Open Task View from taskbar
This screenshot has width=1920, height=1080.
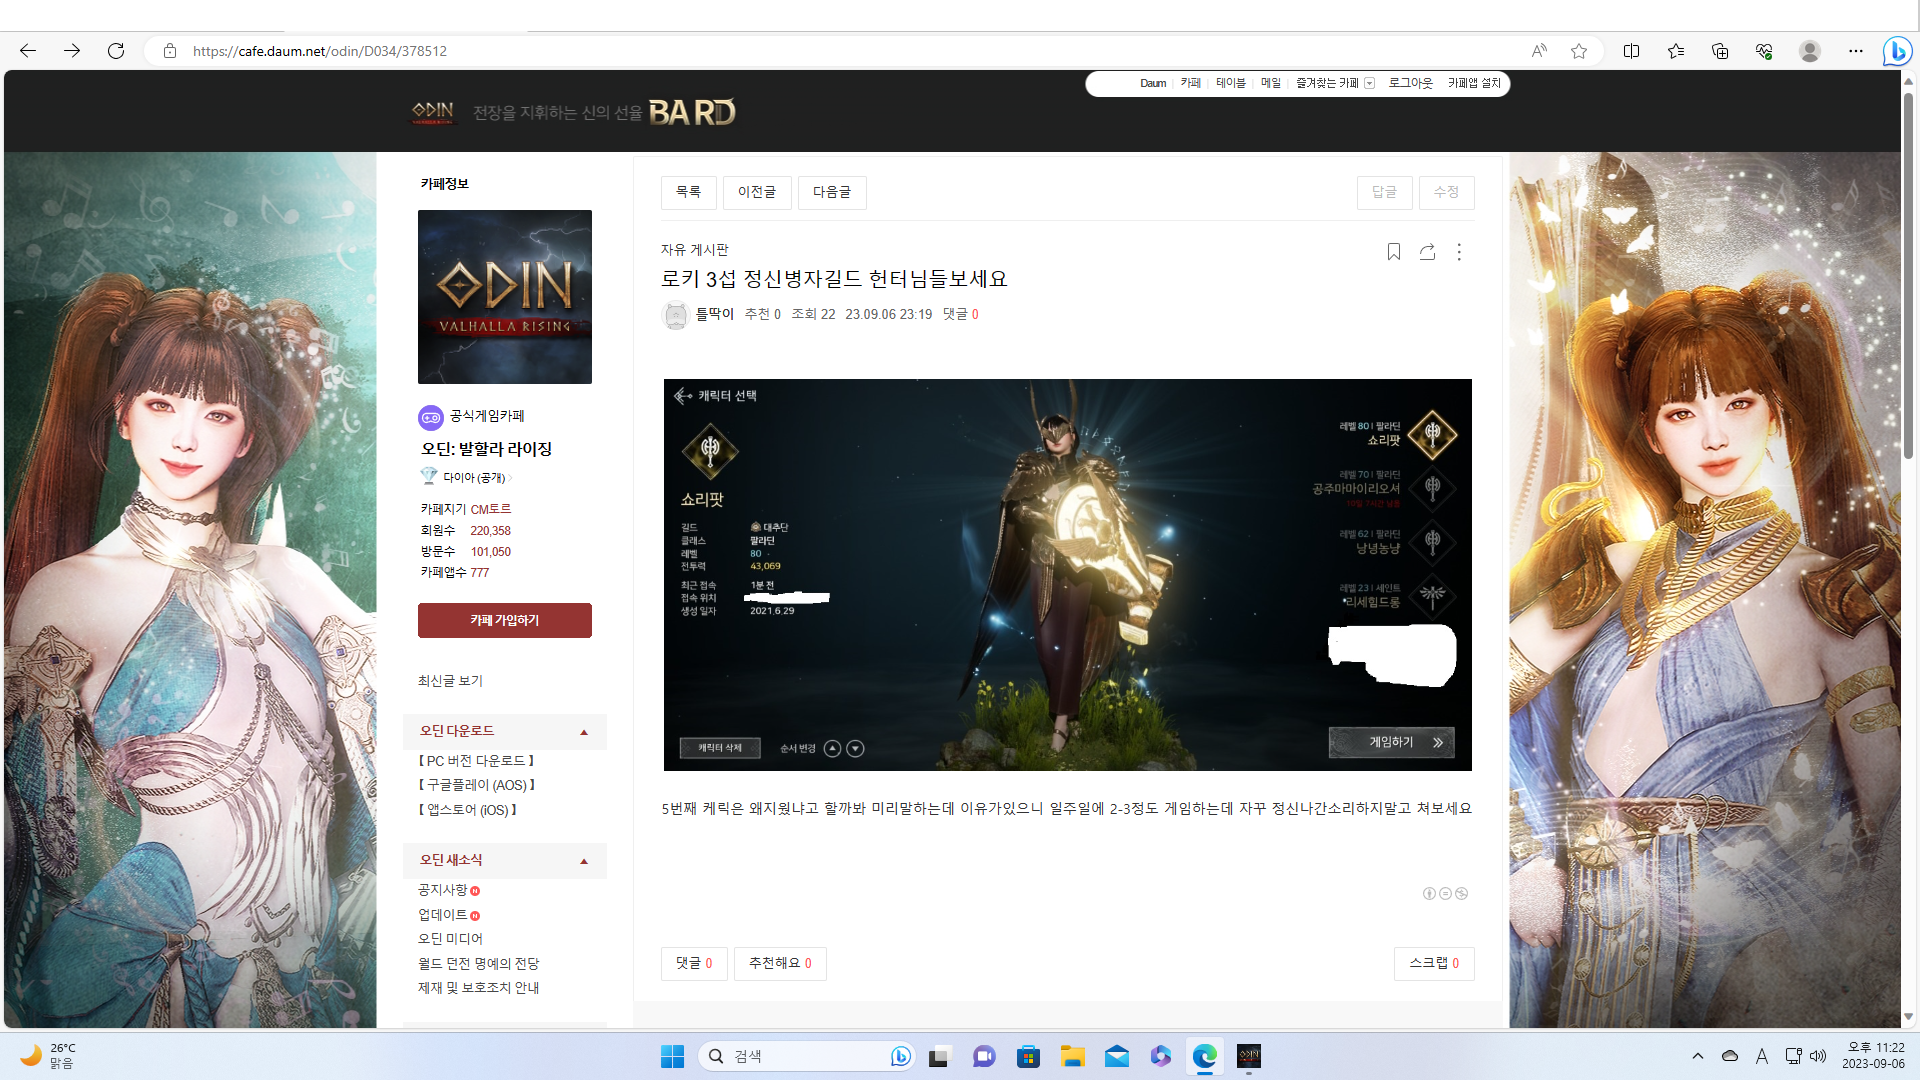point(939,1056)
